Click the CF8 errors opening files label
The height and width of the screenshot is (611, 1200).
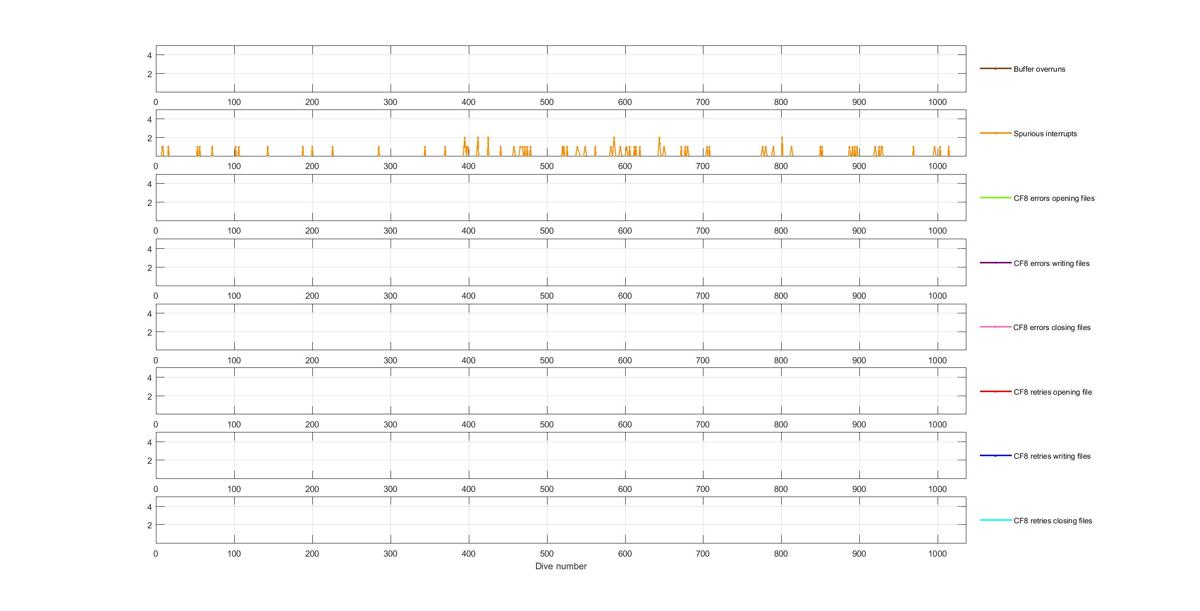tap(1054, 198)
